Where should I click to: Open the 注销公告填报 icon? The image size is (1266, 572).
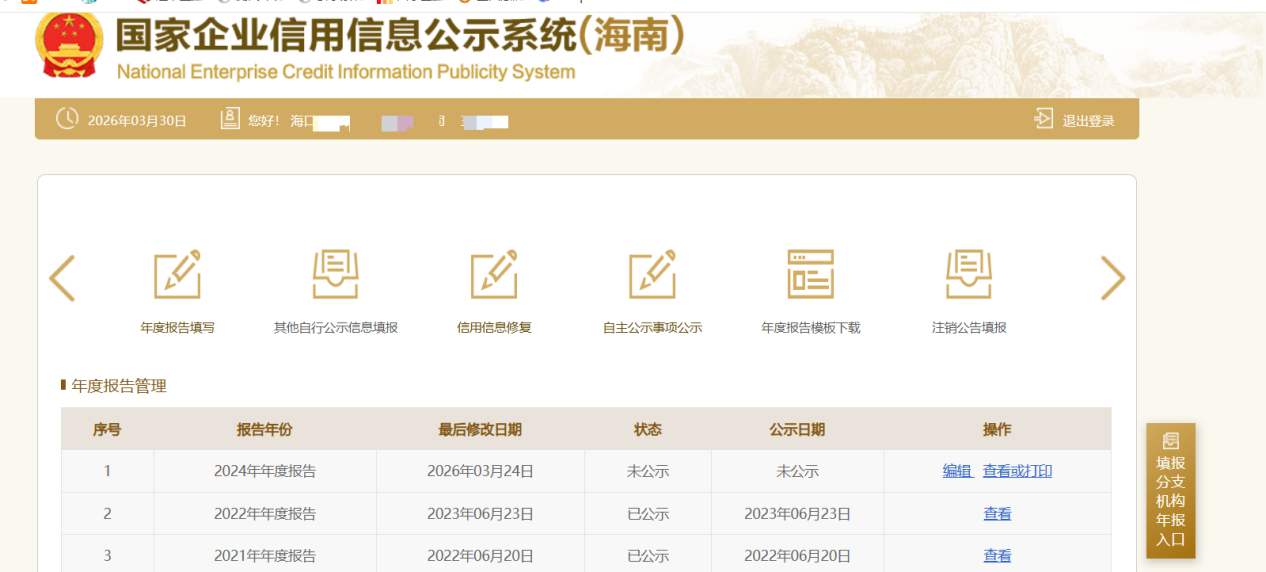coord(968,275)
